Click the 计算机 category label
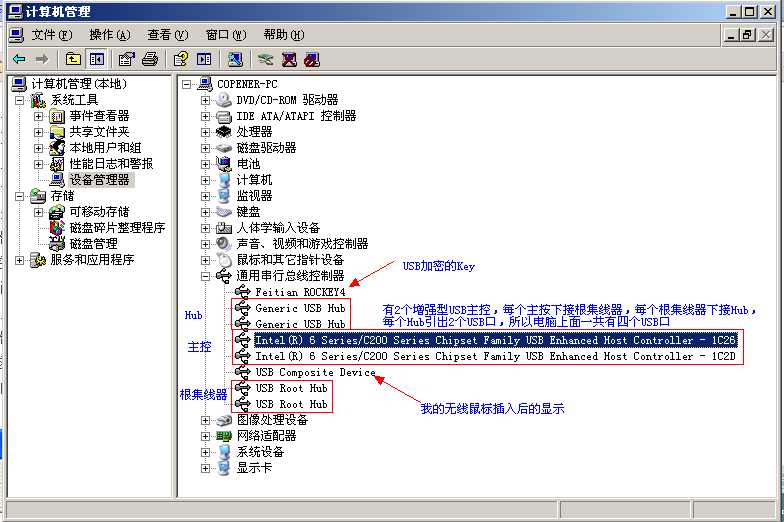The height and width of the screenshot is (522, 784). (254, 180)
